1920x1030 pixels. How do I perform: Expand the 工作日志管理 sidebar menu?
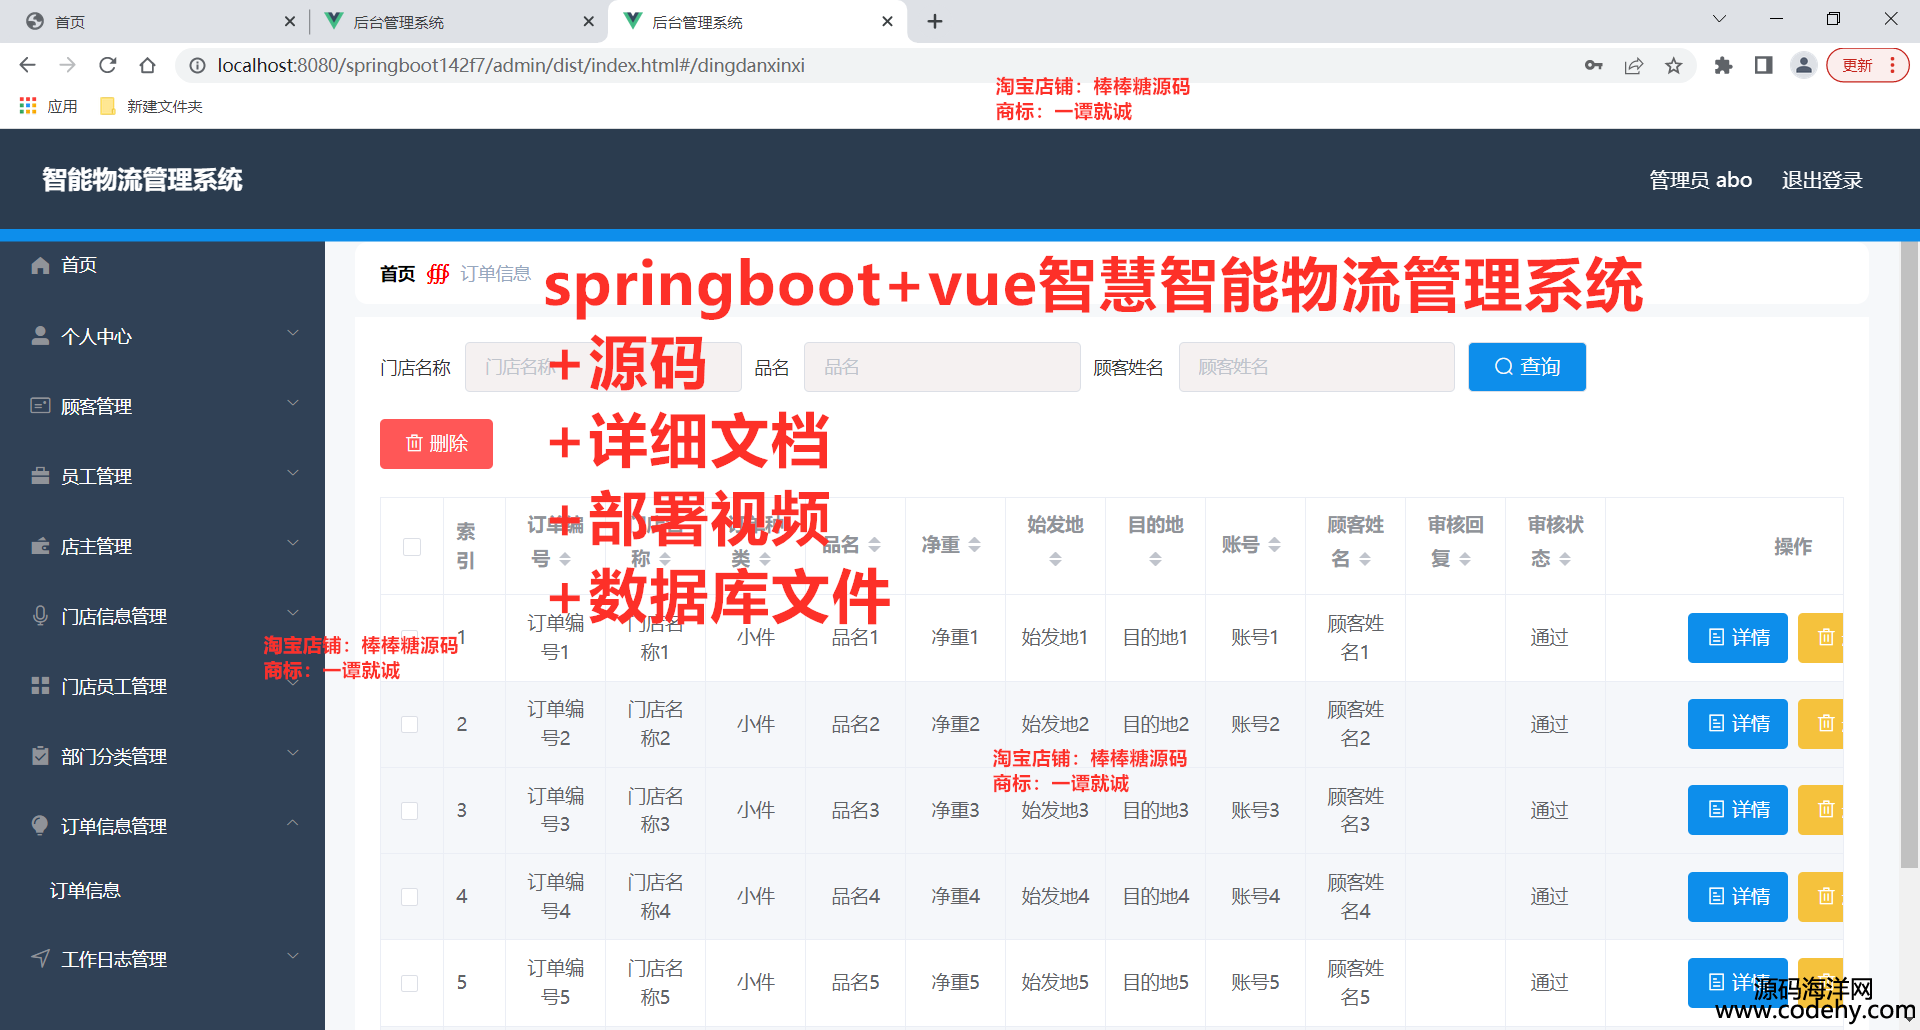(x=163, y=959)
